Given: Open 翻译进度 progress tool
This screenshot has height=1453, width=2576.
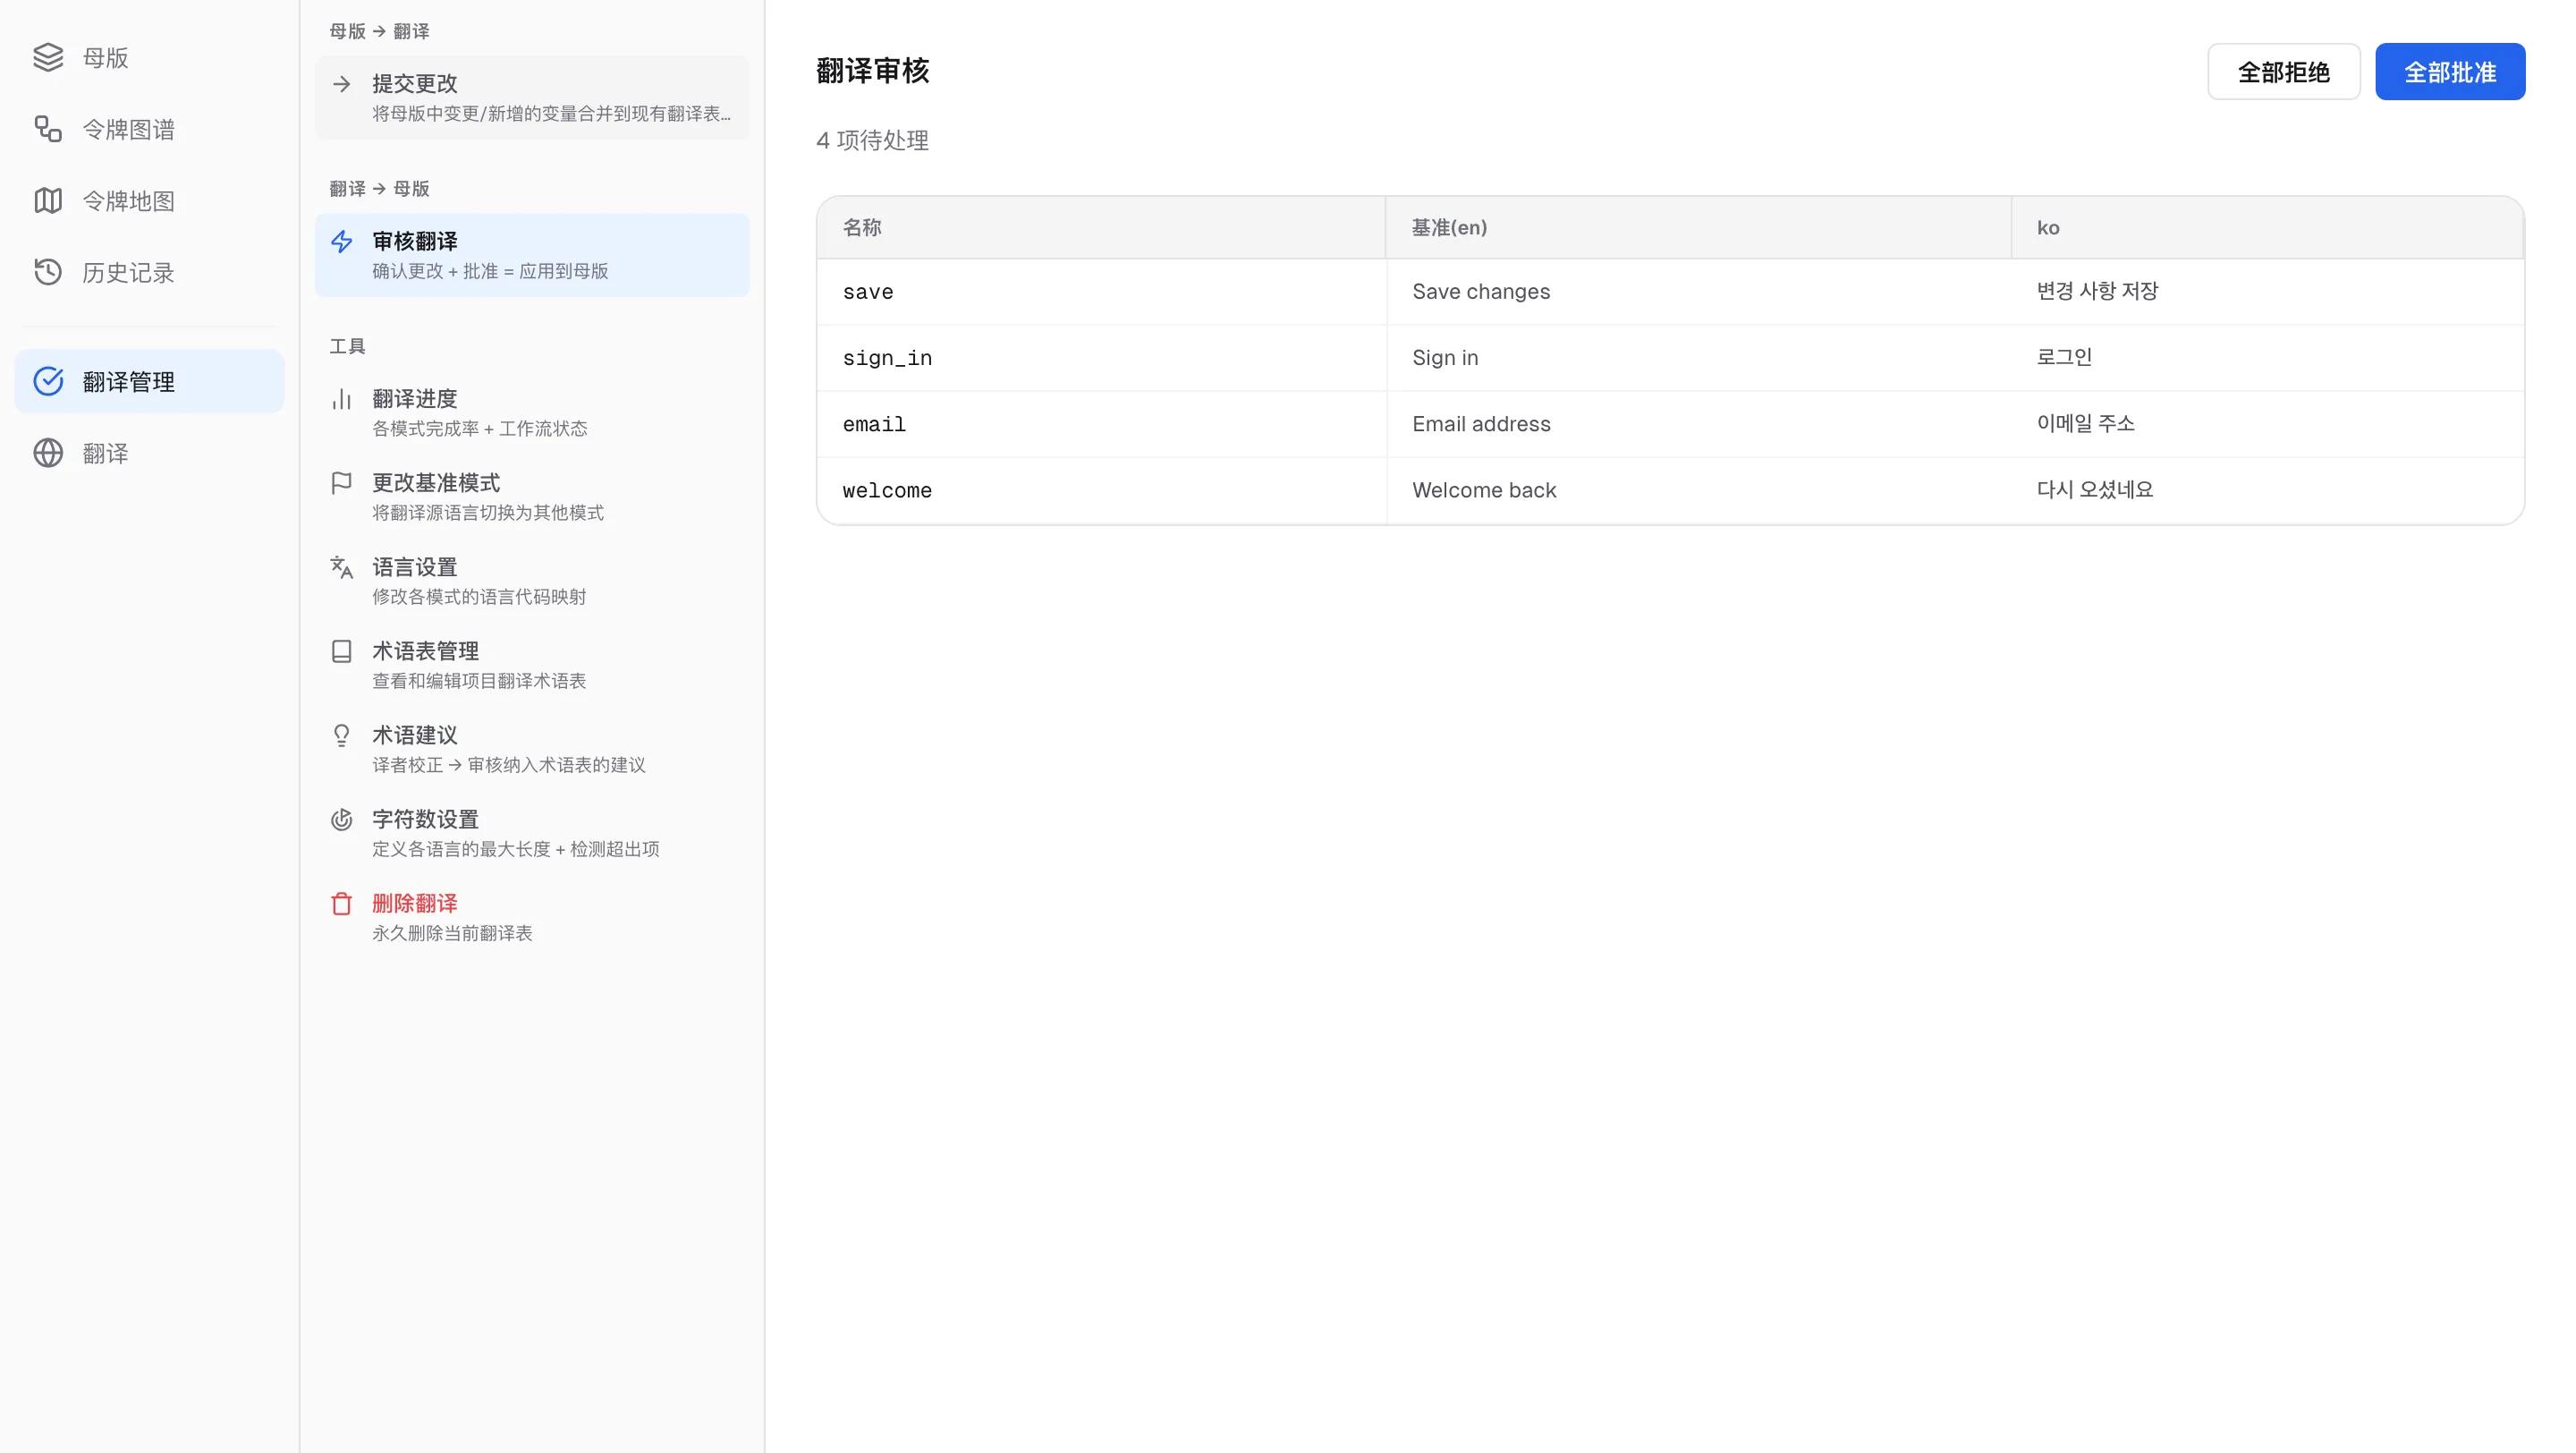Looking at the screenshot, I should pos(532,412).
